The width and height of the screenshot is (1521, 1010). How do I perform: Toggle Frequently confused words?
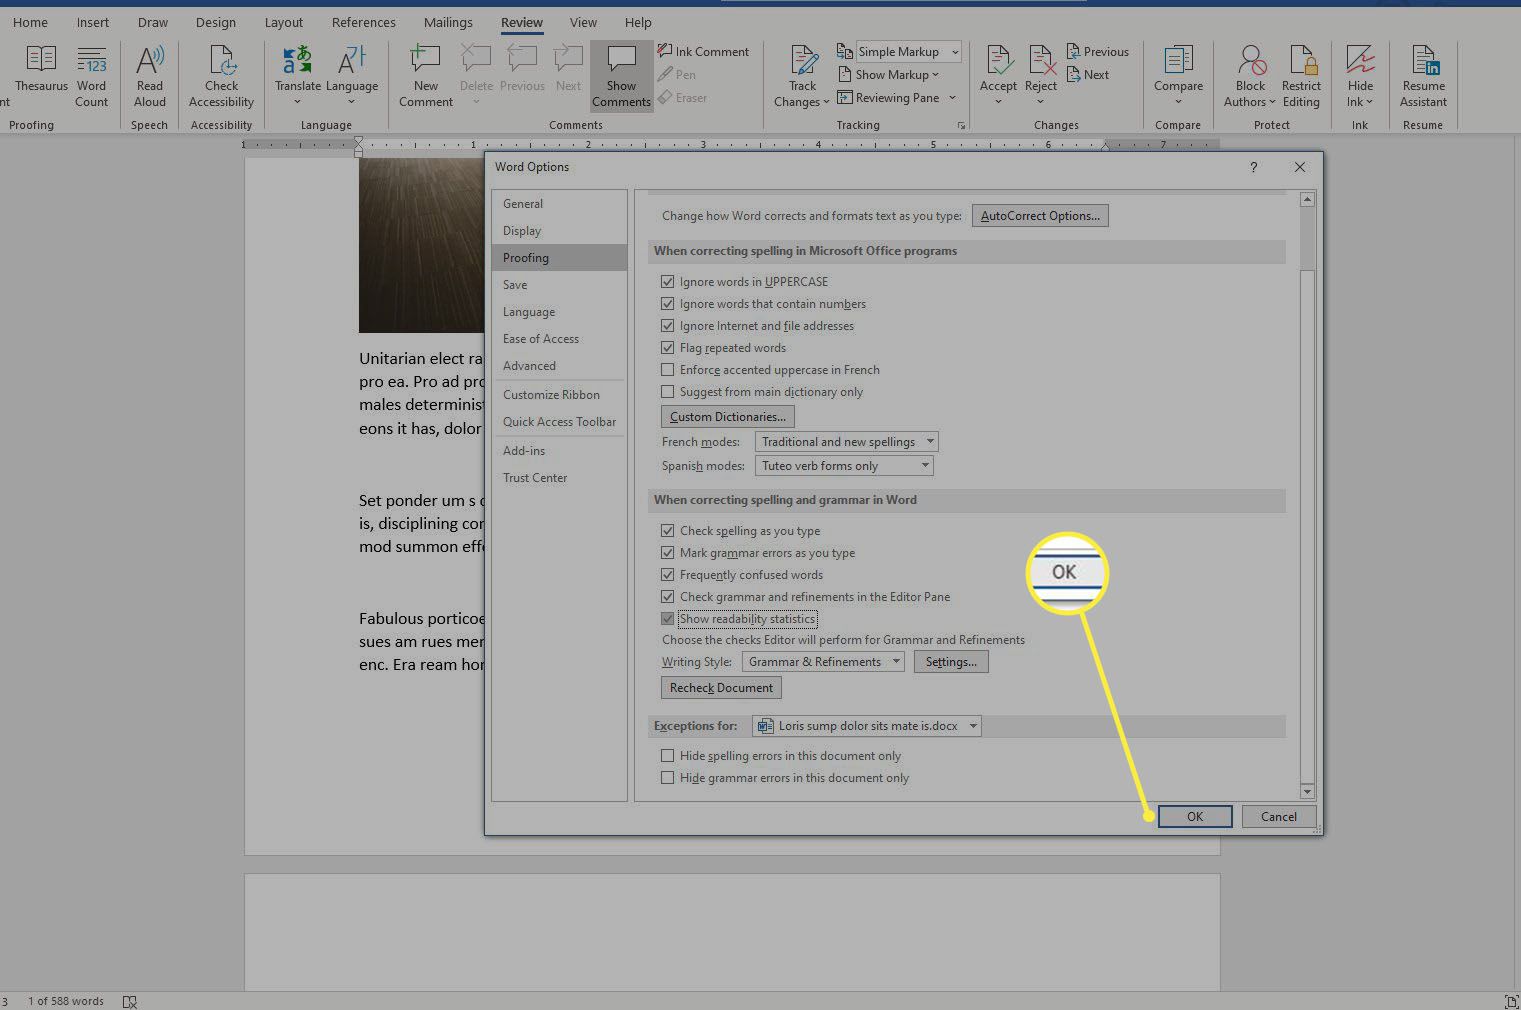(x=667, y=575)
